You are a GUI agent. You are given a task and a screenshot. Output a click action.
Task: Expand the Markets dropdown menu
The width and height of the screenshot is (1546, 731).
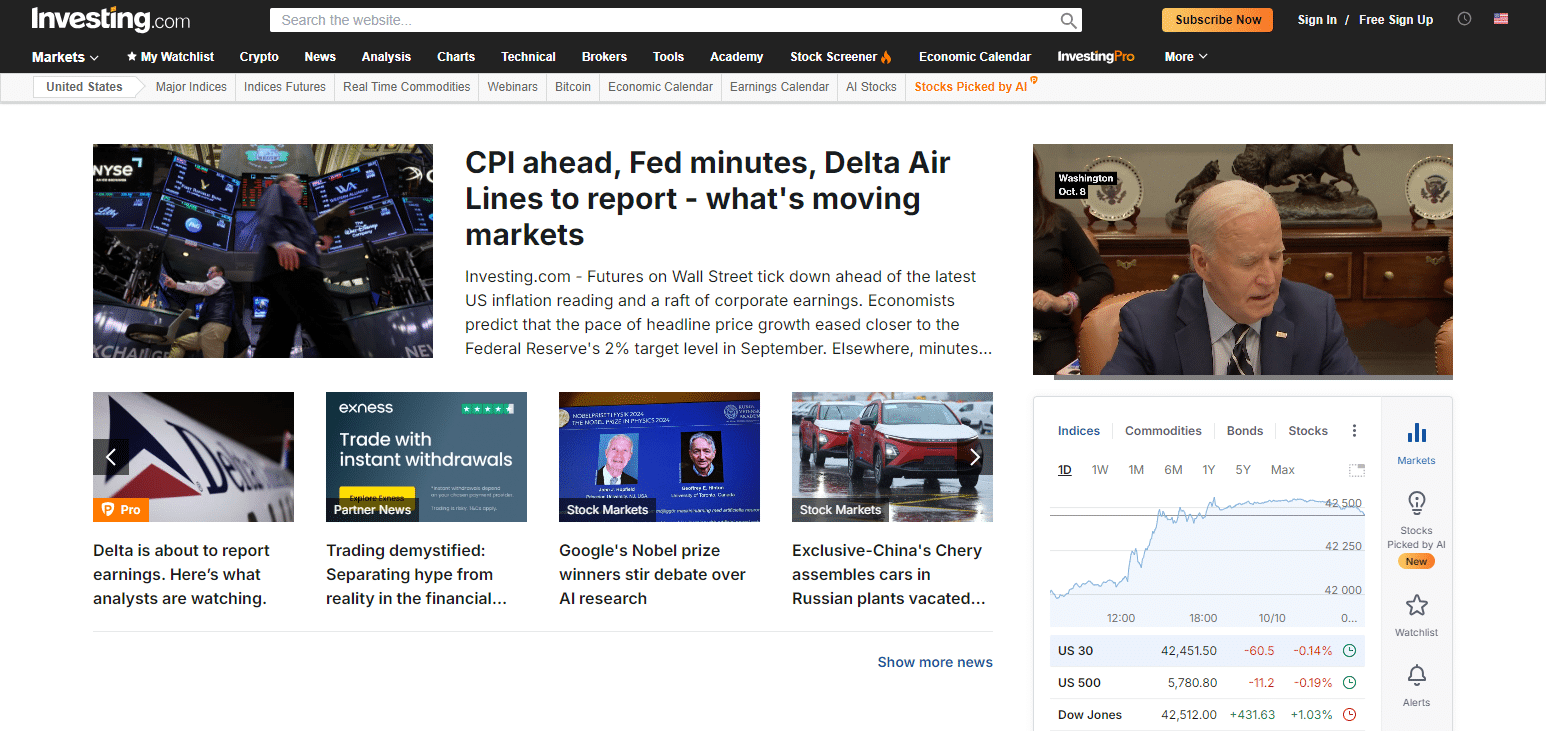tap(65, 57)
